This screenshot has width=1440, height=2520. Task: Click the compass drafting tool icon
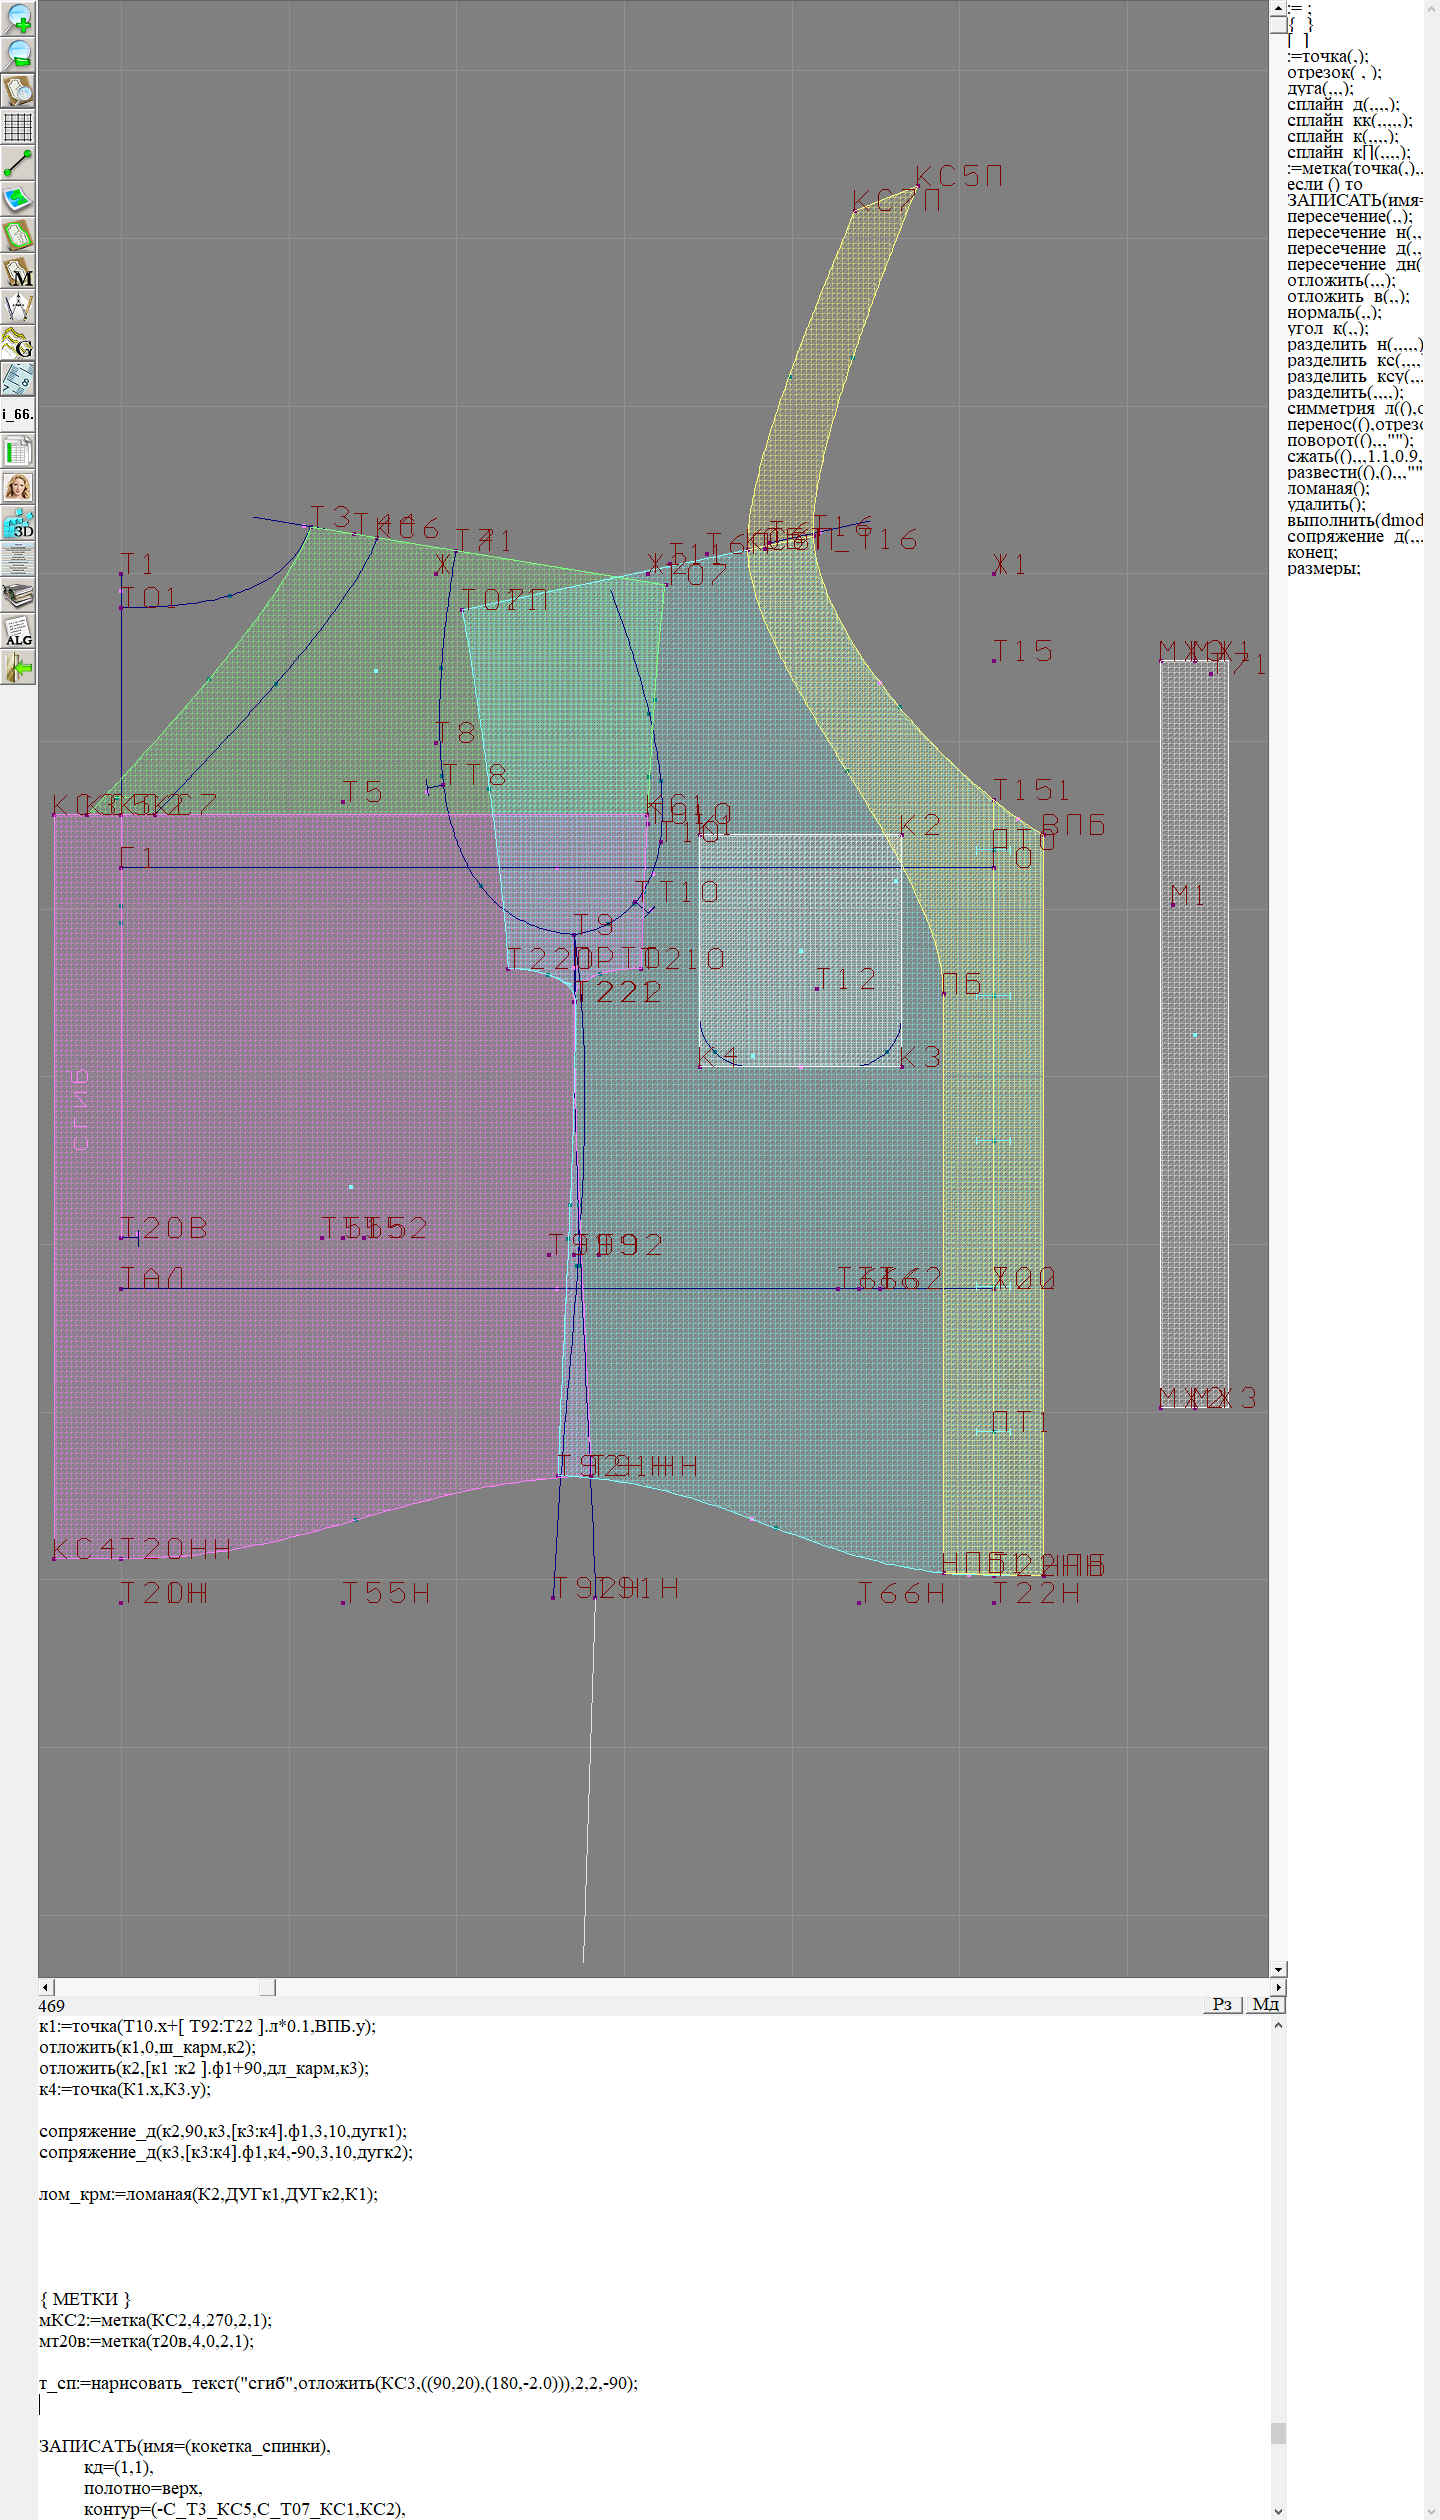[x=18, y=308]
